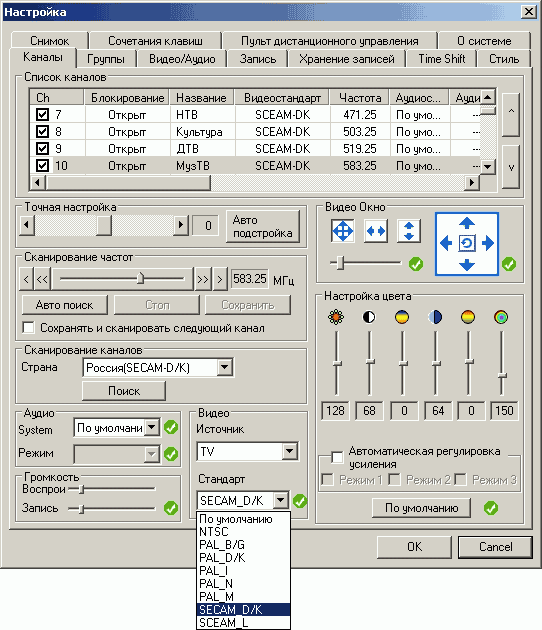Image resolution: width=542 pixels, height=630 pixels.
Task: Click По умолчанию color reset button
Action: point(421,508)
